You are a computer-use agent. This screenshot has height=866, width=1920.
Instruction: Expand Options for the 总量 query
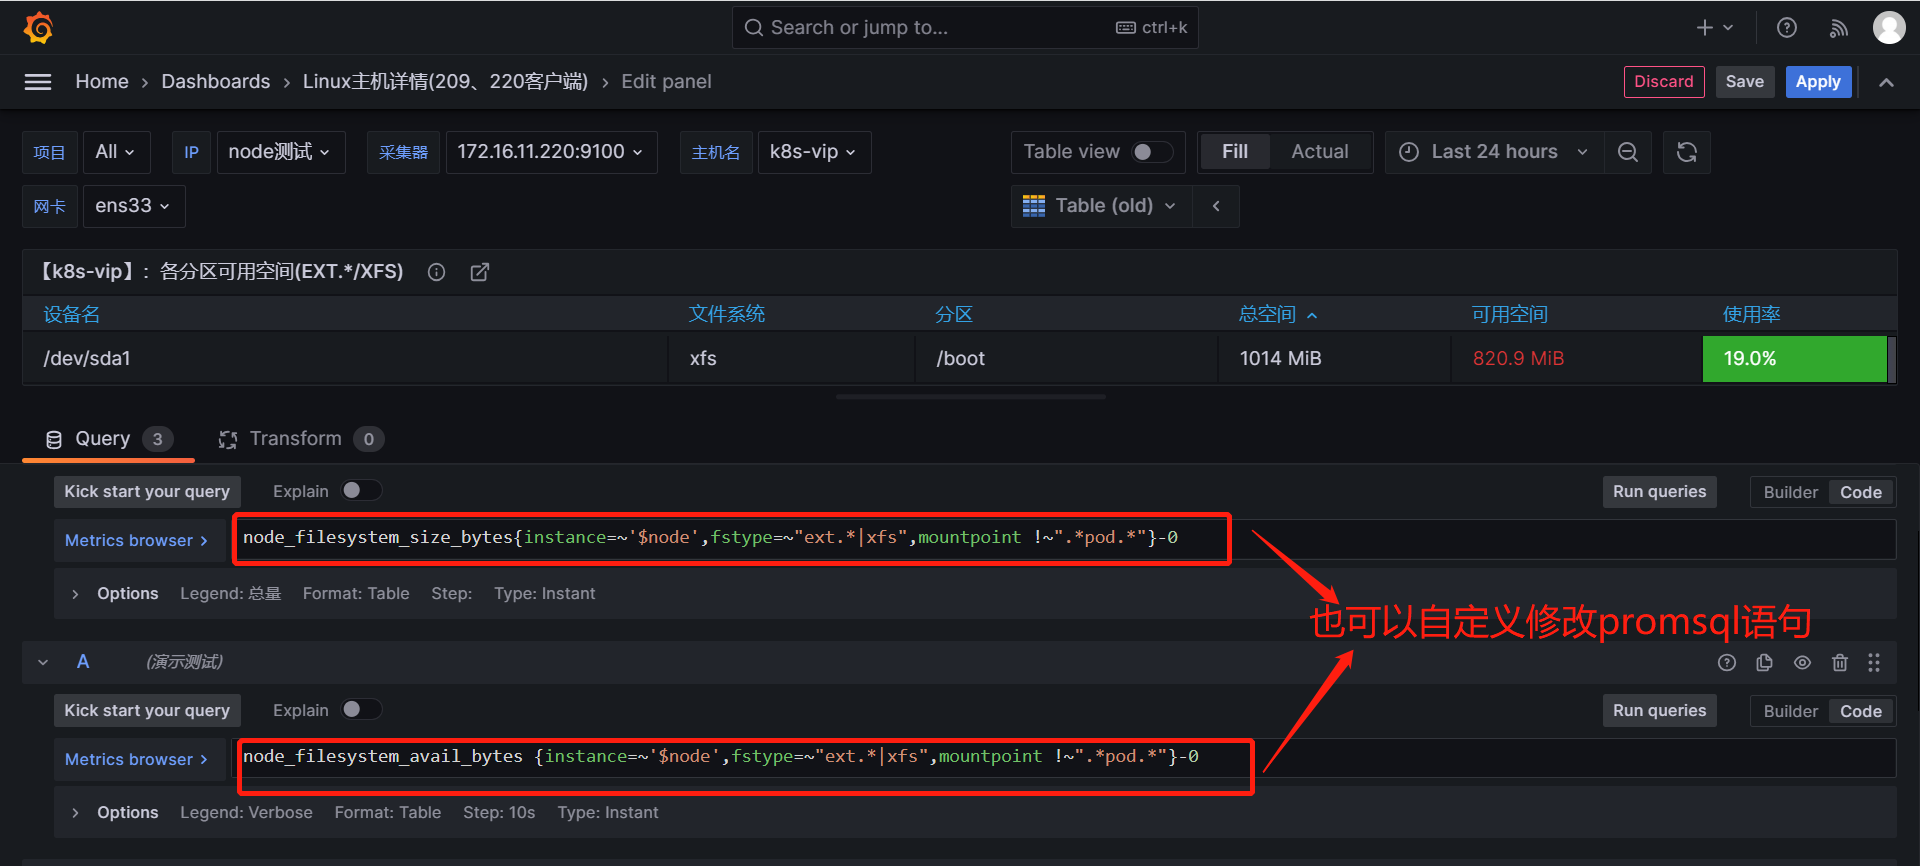click(76, 594)
